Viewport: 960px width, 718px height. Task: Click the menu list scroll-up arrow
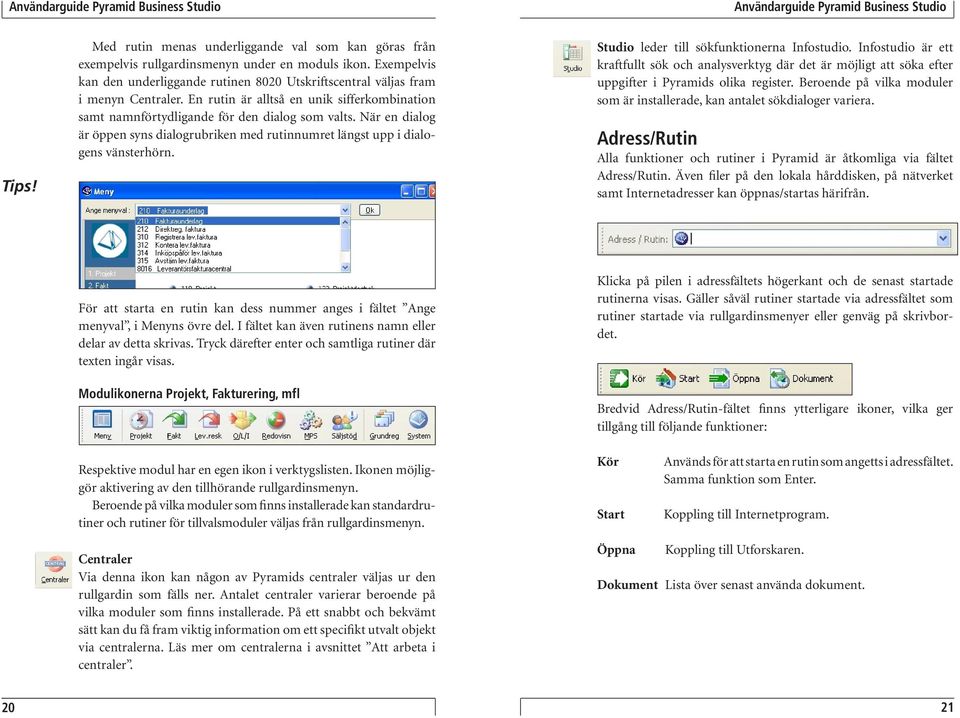click(x=345, y=222)
